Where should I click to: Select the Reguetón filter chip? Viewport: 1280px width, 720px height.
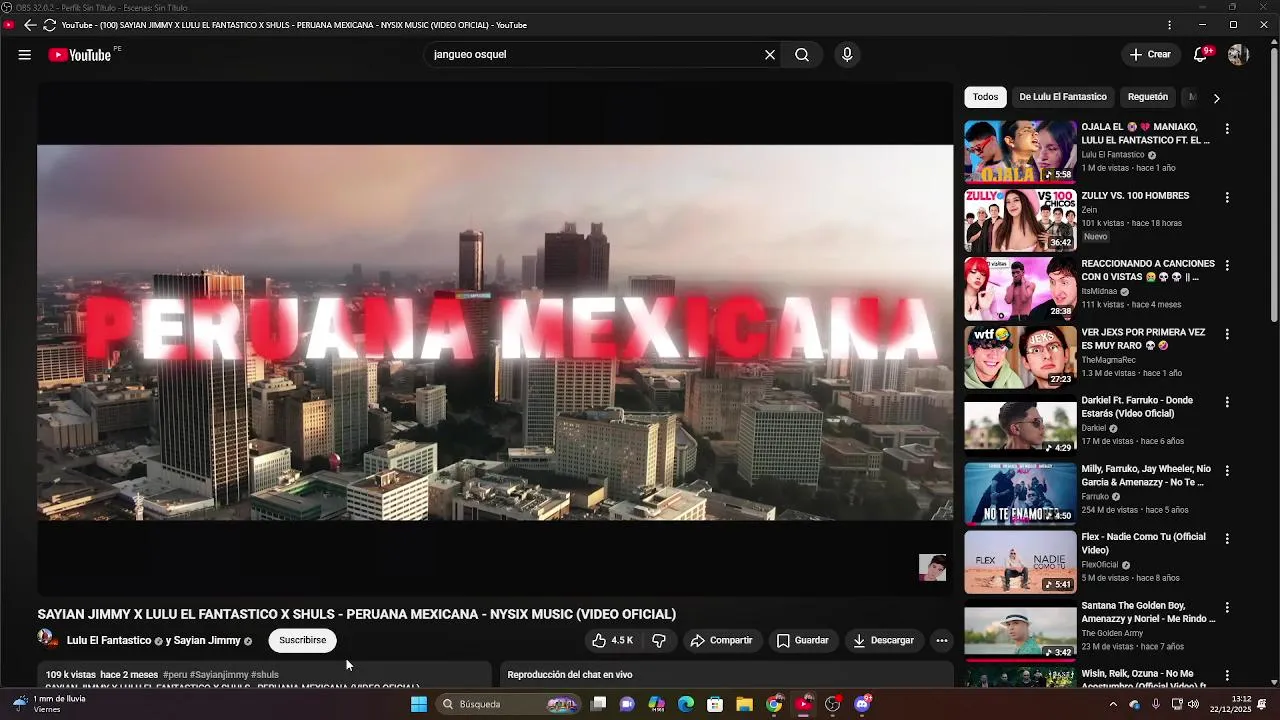pos(1148,97)
